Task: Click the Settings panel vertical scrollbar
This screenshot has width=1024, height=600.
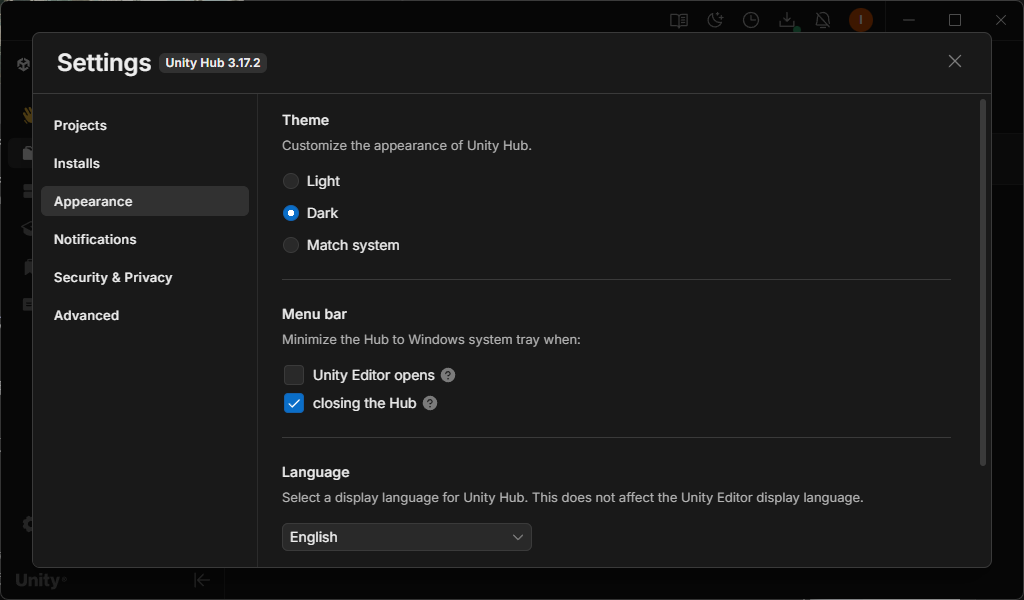Action: pos(983,280)
